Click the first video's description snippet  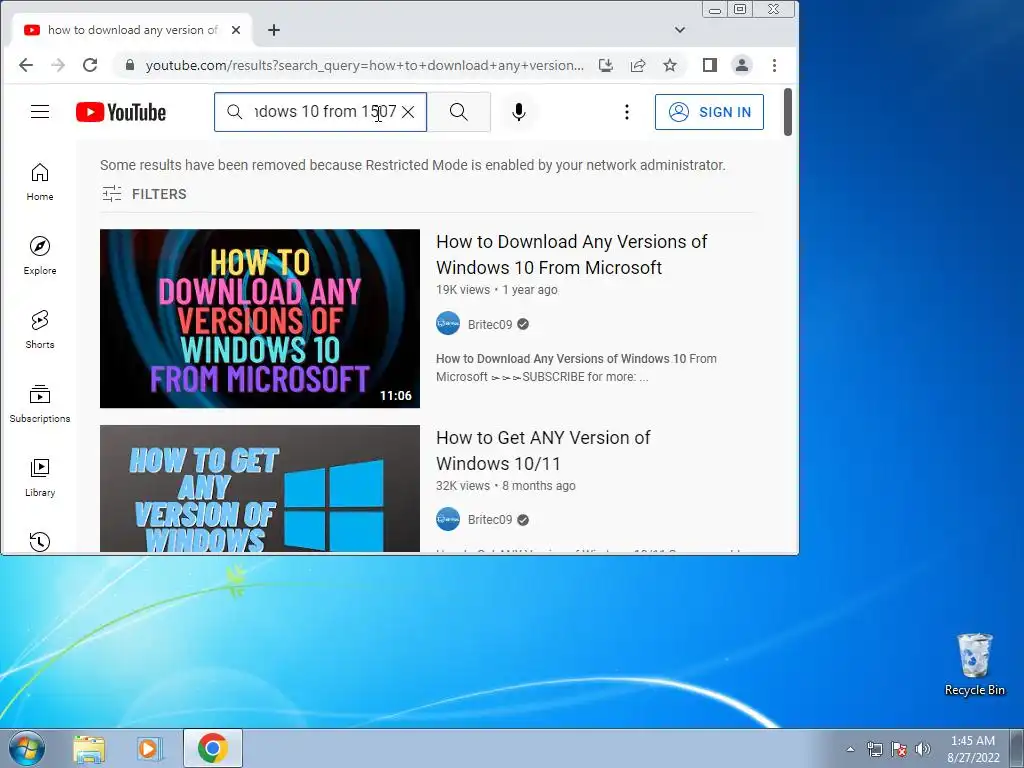[576, 368]
